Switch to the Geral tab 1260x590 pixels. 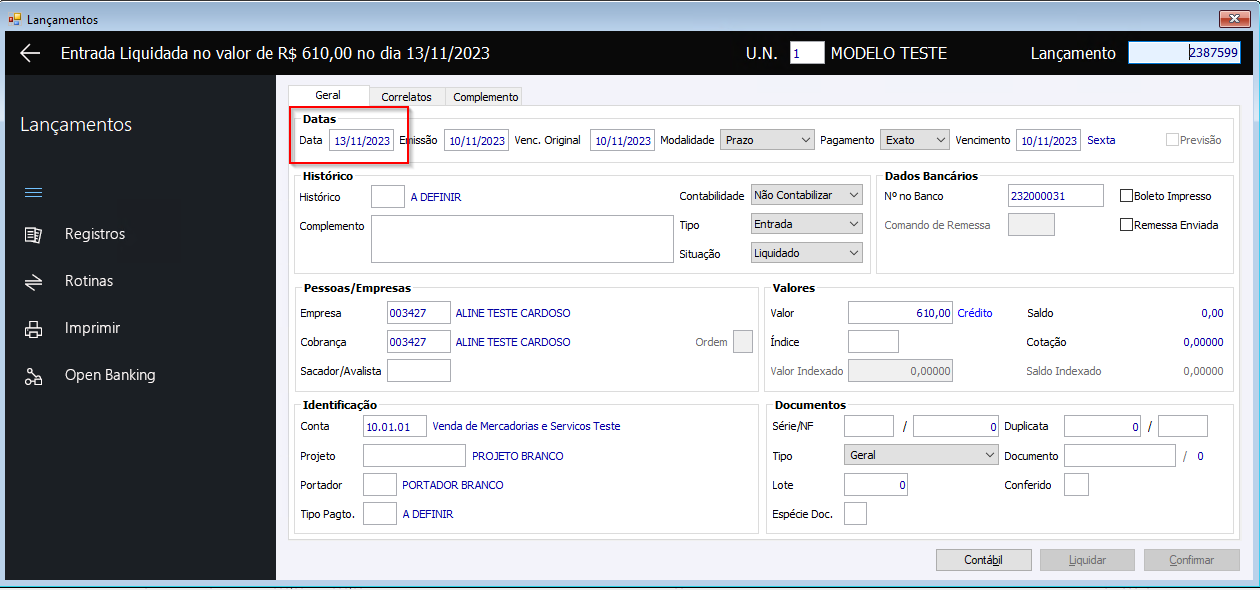pos(328,95)
